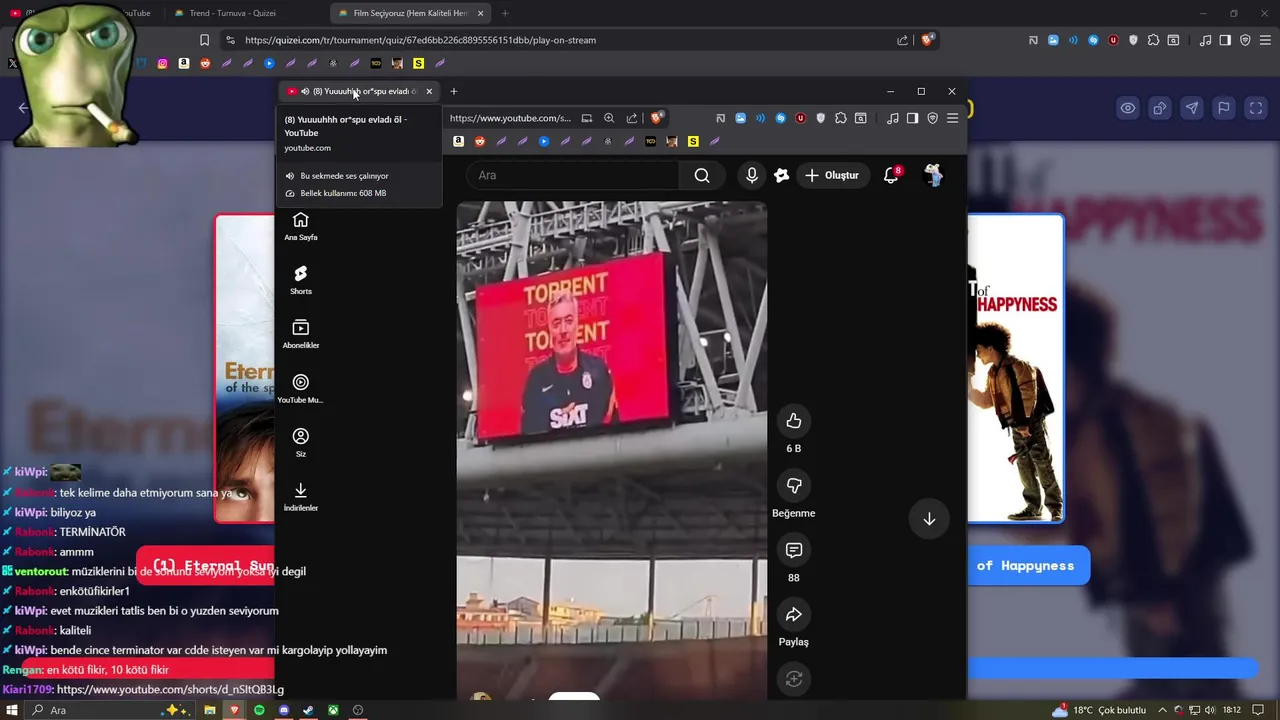This screenshot has height=720, width=1280.
Task: Dislike the Short via Beğenme icon
Action: coord(794,486)
